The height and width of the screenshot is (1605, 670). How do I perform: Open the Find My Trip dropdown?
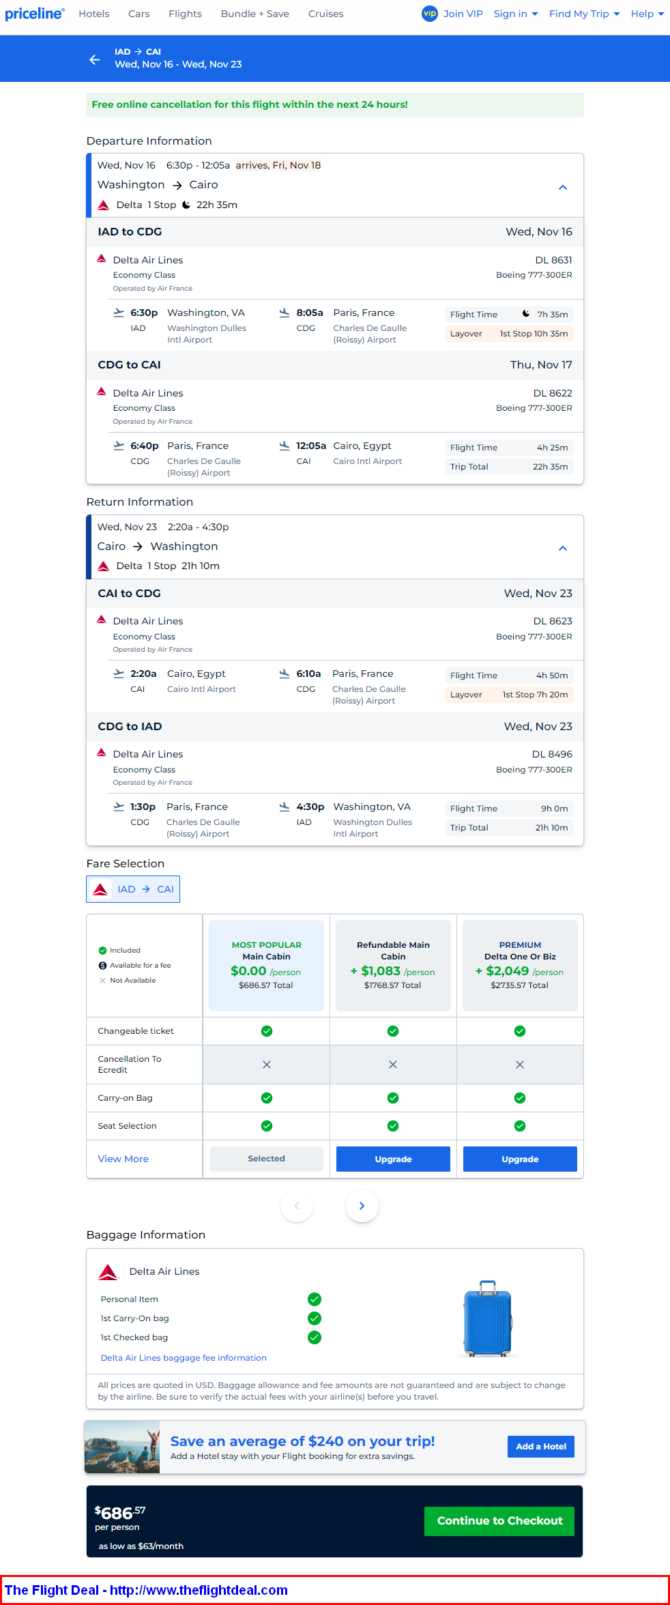pos(585,14)
